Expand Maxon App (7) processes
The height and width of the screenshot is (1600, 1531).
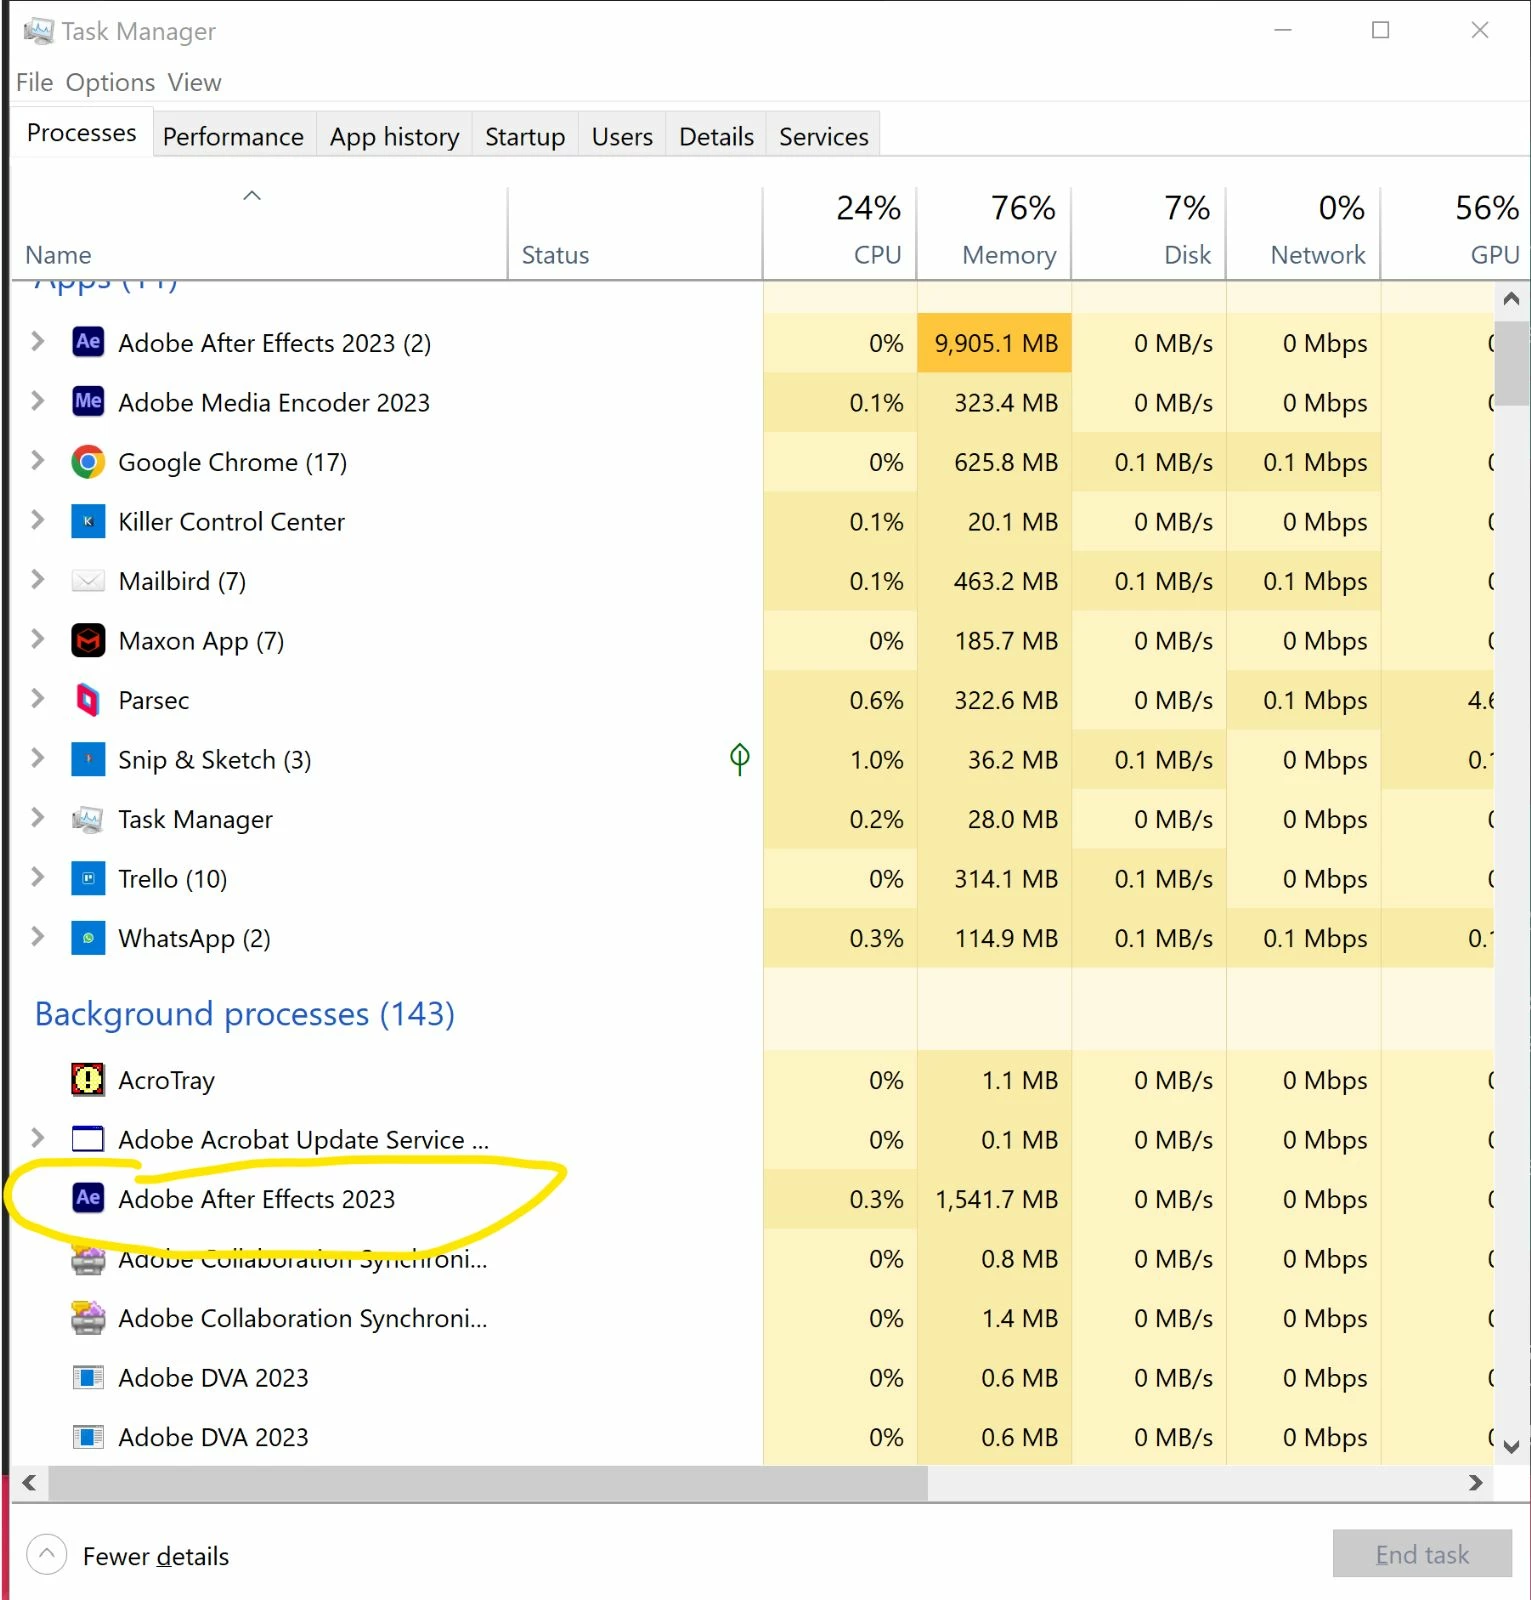[38, 640]
